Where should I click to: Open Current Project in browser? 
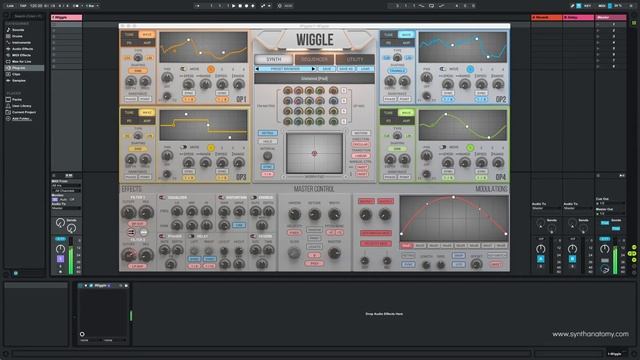pos(24,112)
